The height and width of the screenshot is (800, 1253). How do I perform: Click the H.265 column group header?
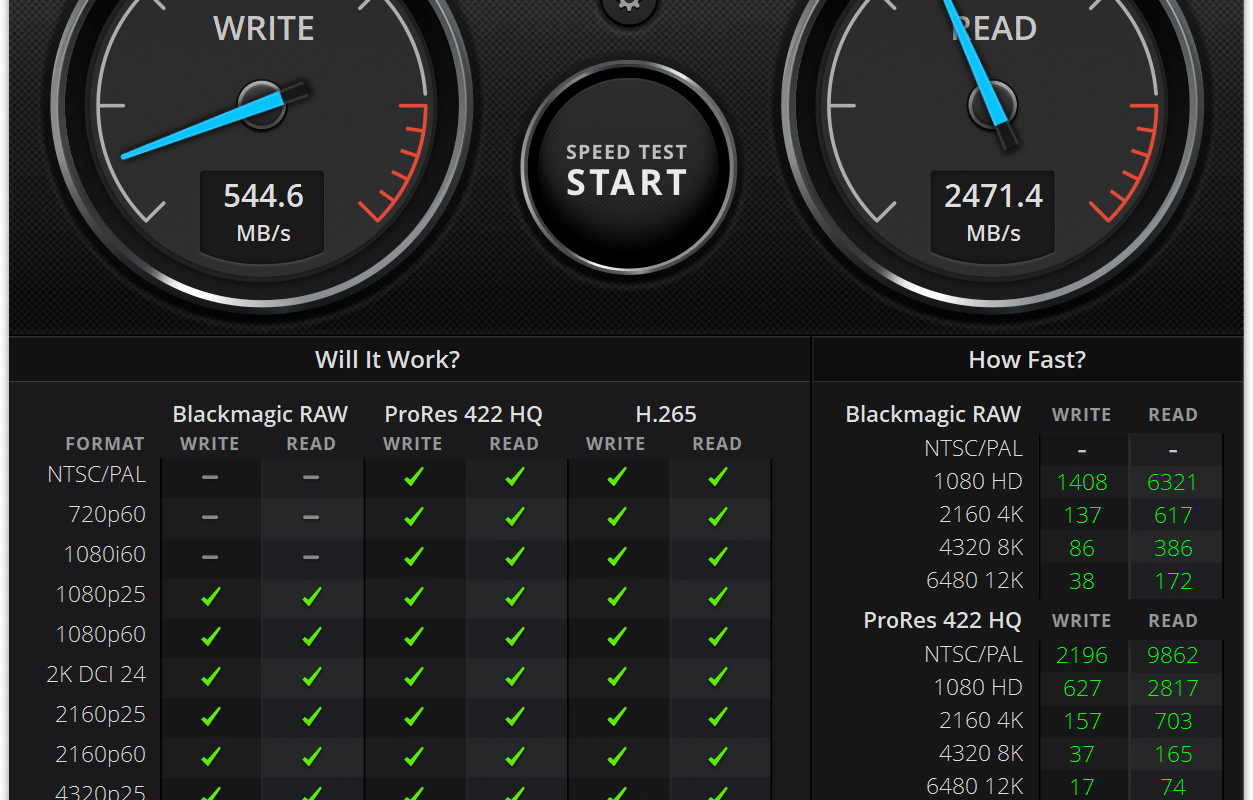[x=665, y=414]
